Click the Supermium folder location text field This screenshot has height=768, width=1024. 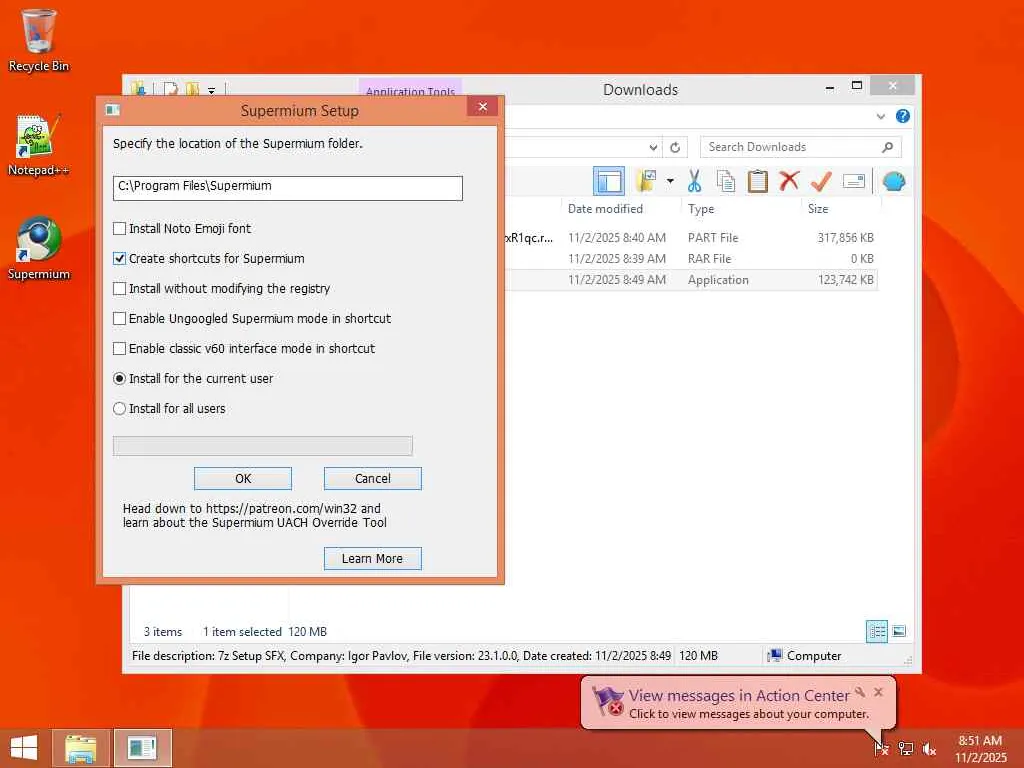click(x=287, y=187)
